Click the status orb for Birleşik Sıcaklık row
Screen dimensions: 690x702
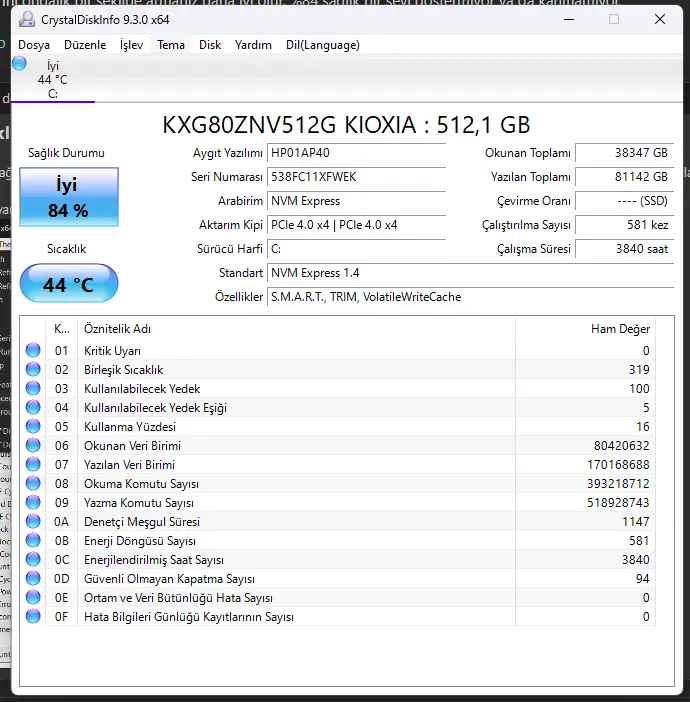coord(33,369)
